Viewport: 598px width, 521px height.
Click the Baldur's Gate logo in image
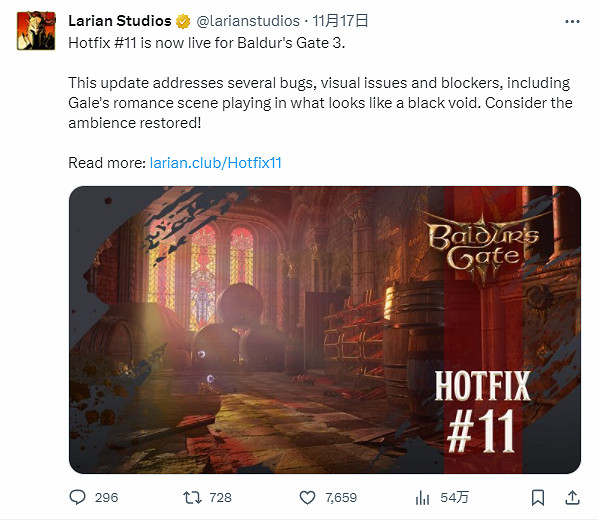coord(484,247)
